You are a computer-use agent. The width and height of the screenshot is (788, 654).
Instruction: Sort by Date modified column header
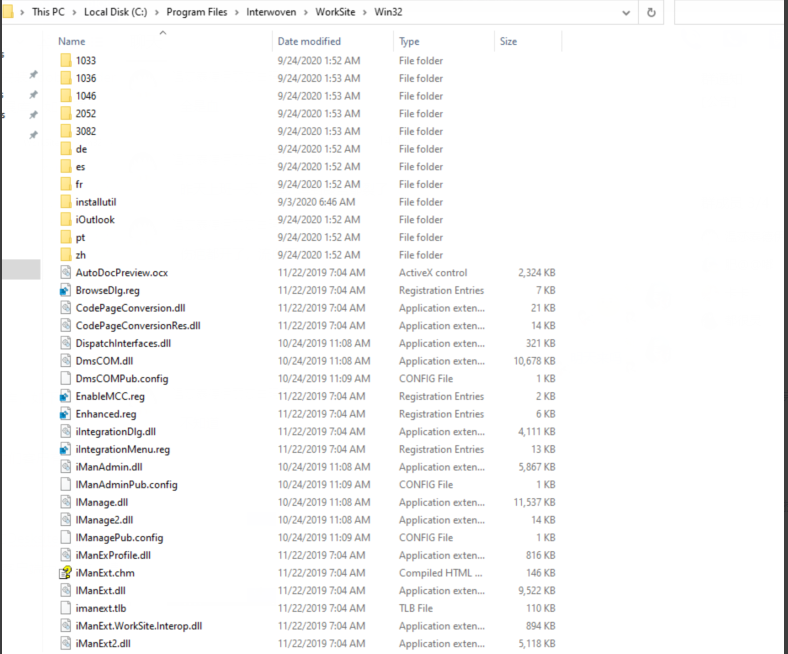coord(309,41)
